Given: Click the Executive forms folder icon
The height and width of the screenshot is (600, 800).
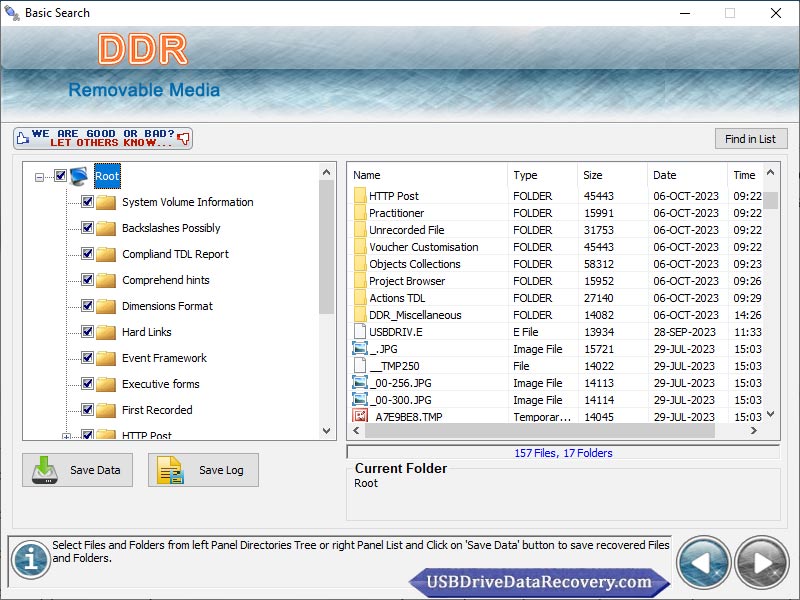Looking at the screenshot, I should [x=106, y=384].
